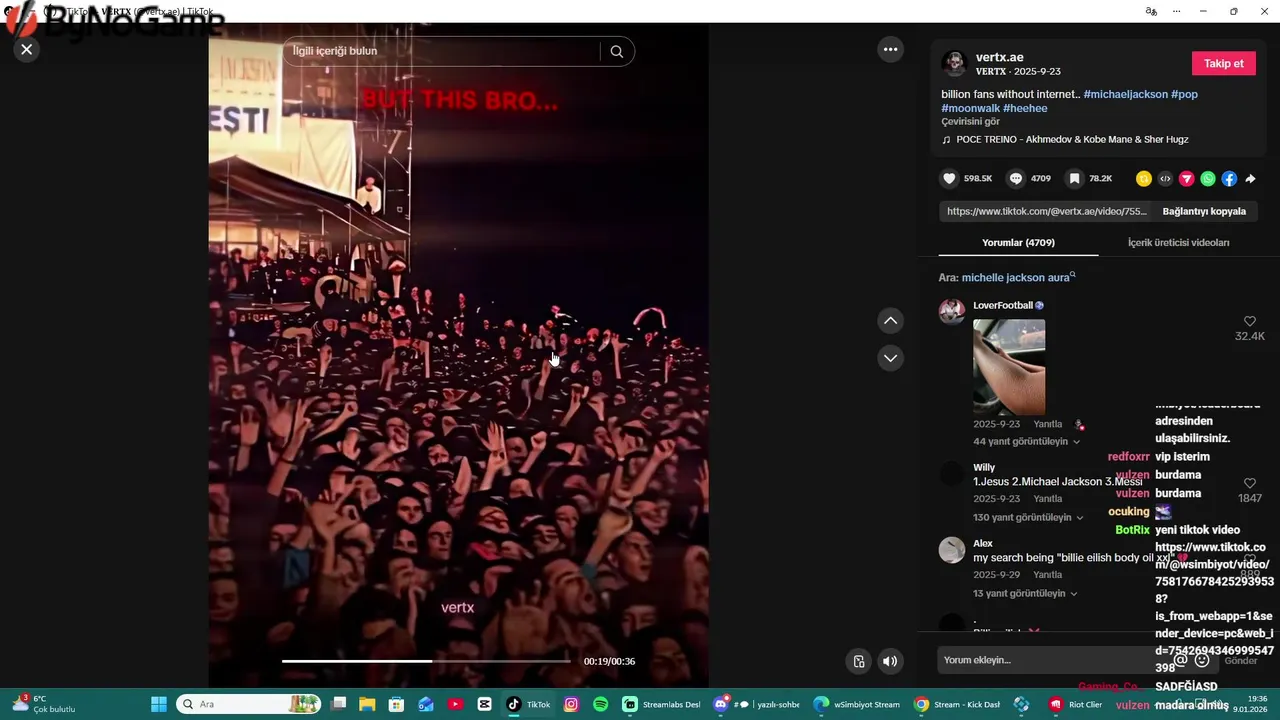This screenshot has height=720, width=1280.
Task: Open Spotify from the taskbar
Action: [600, 704]
